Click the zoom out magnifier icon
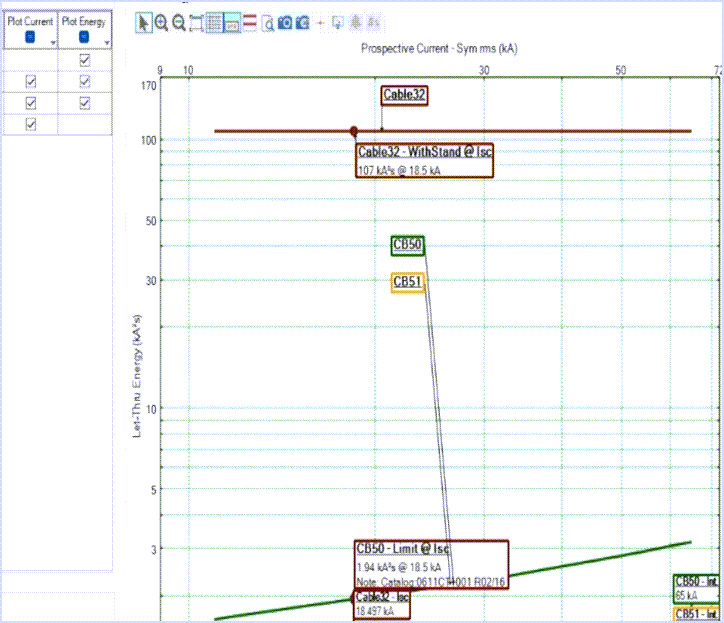 coord(179,22)
